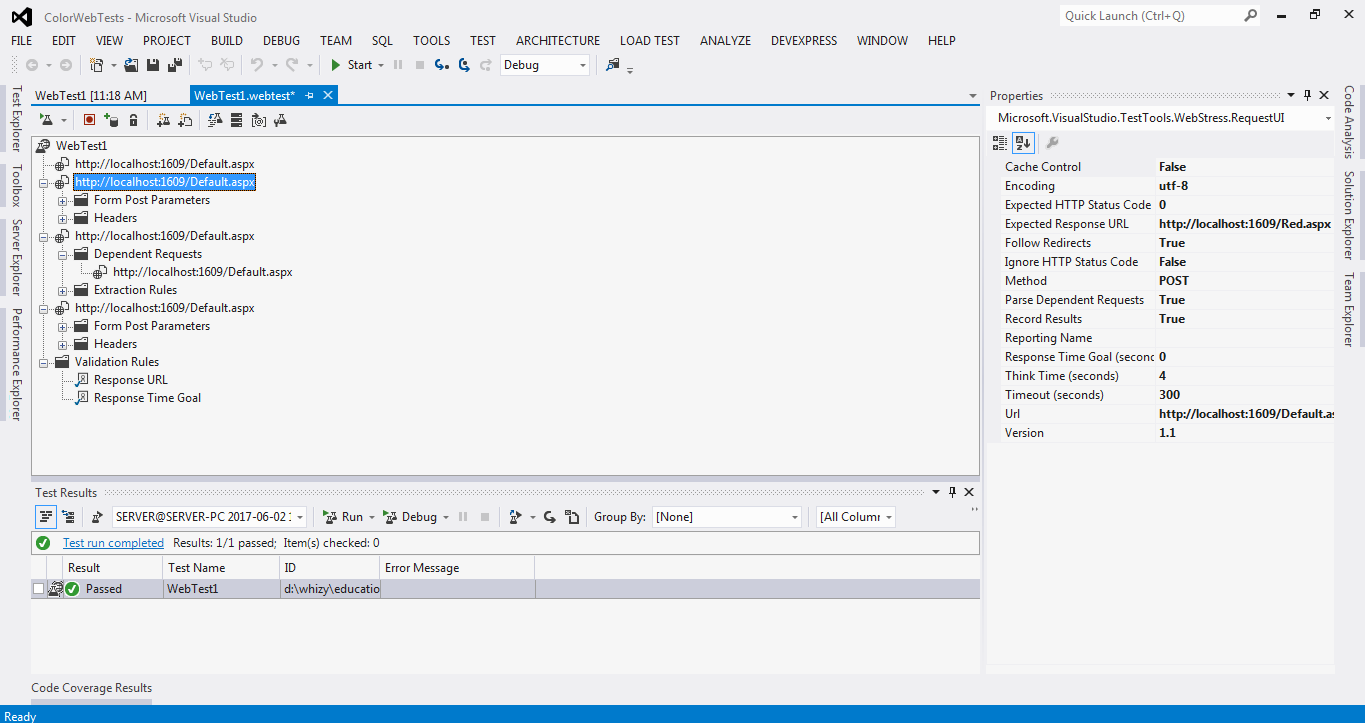This screenshot has height=723, width=1365.
Task: Click the Start debugging button
Action: pos(352,65)
